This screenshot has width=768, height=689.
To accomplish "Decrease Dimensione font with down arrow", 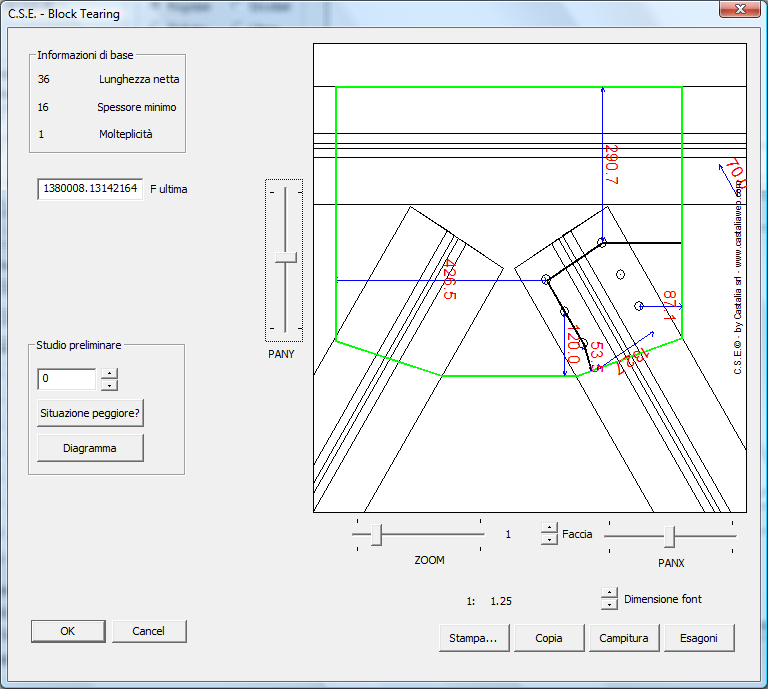I will coord(609,604).
